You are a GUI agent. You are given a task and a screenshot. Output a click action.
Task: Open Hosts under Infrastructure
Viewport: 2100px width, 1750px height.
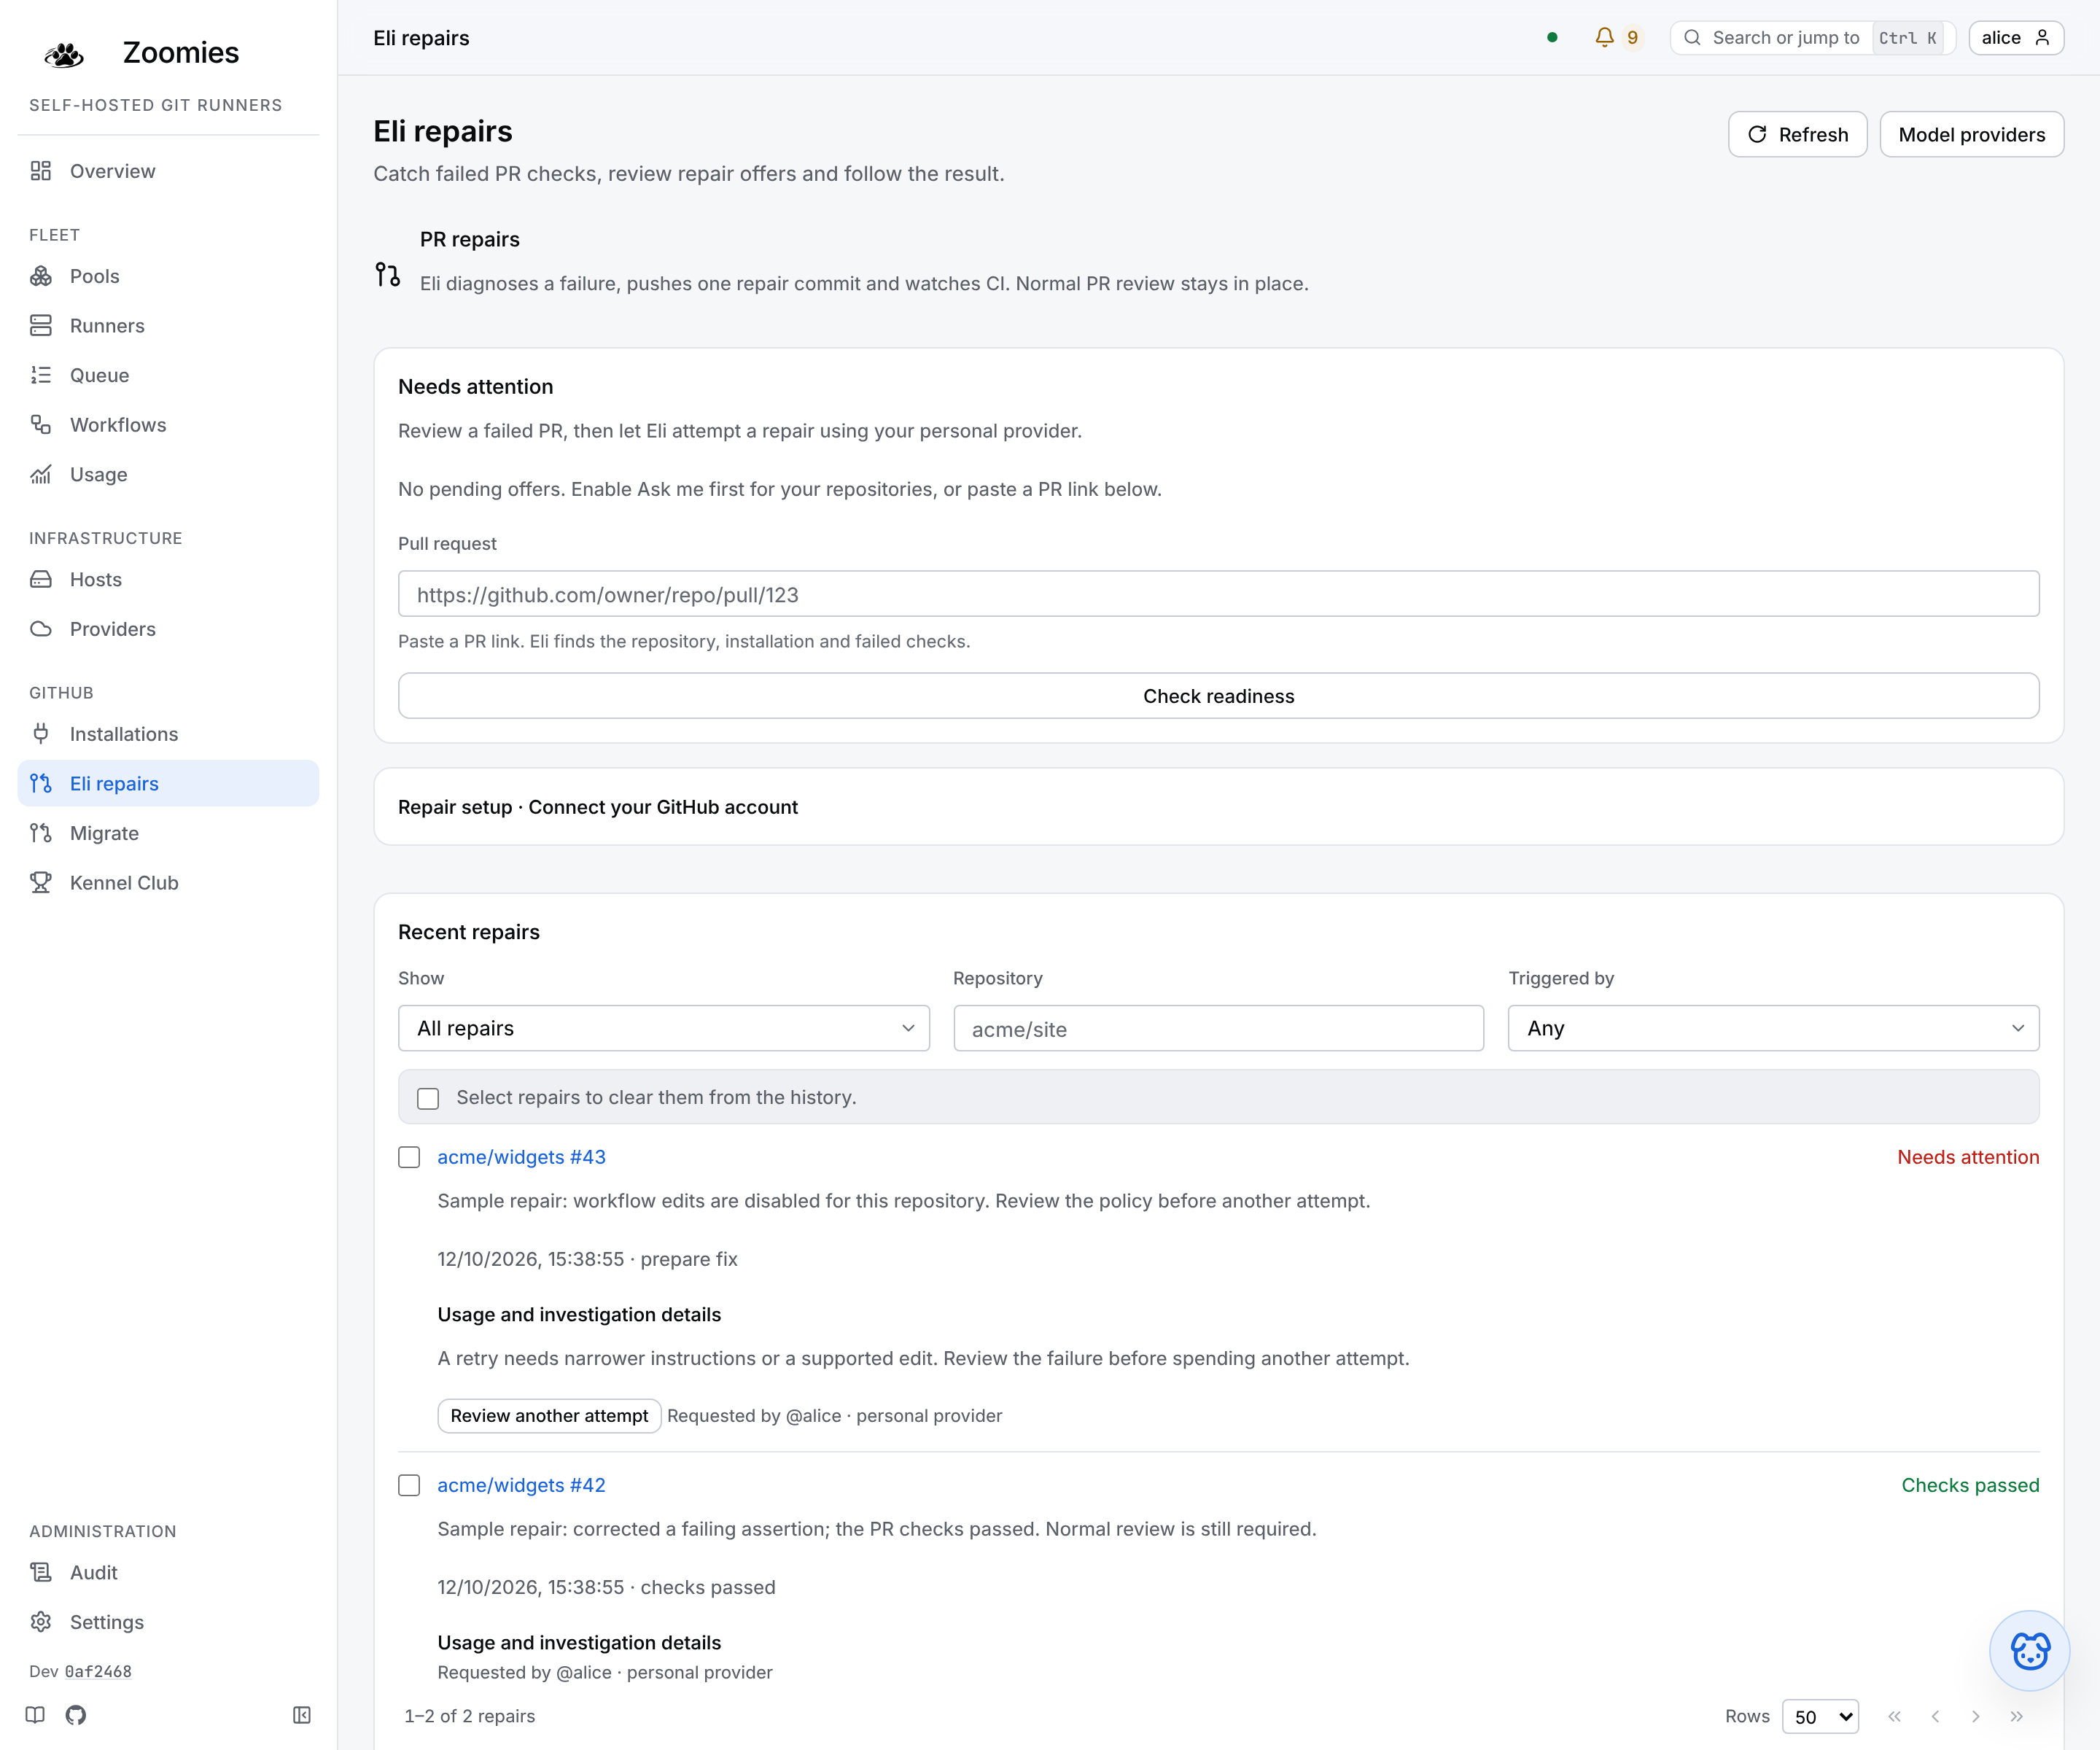tap(168, 579)
